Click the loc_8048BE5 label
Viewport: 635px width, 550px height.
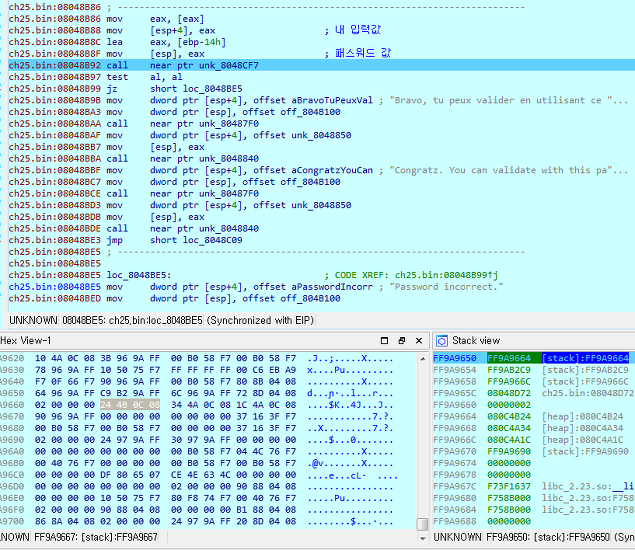pyautogui.click(x=139, y=275)
